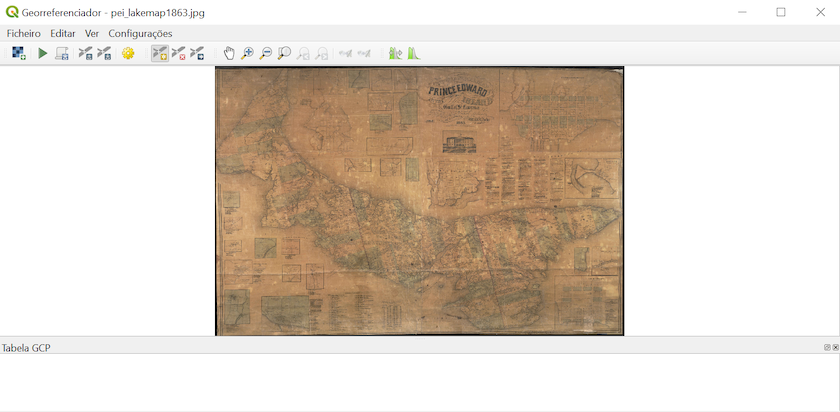Open the Configurações menu
The height and width of the screenshot is (412, 840).
140,33
